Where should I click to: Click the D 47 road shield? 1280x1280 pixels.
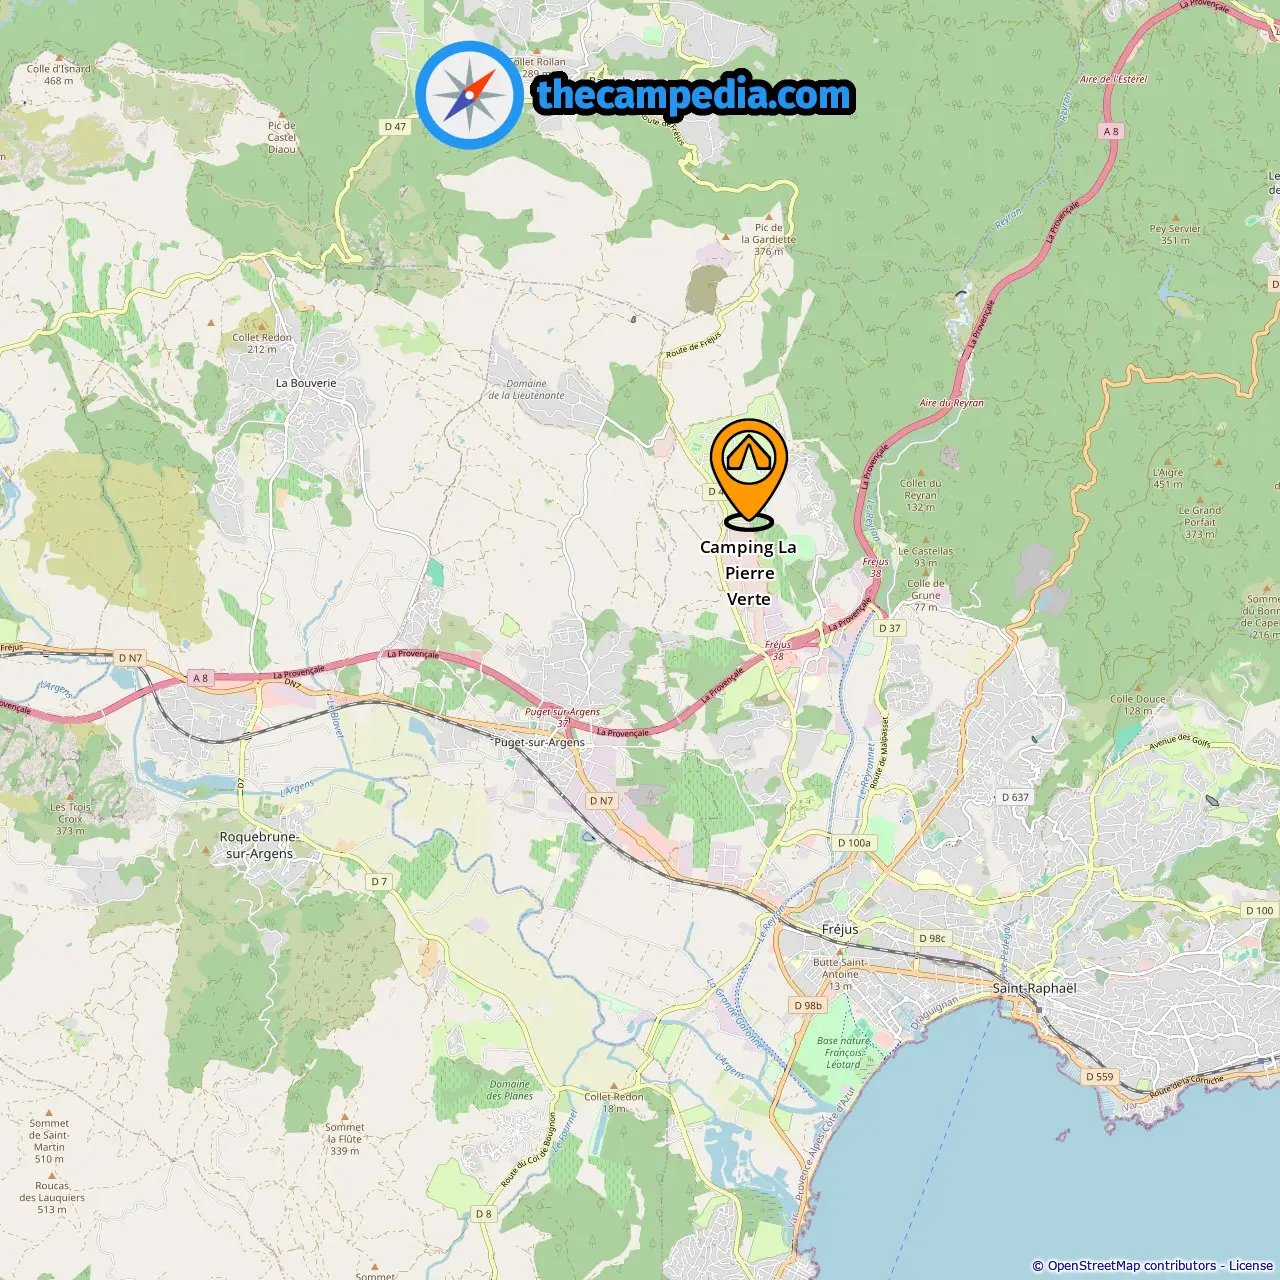[x=395, y=127]
